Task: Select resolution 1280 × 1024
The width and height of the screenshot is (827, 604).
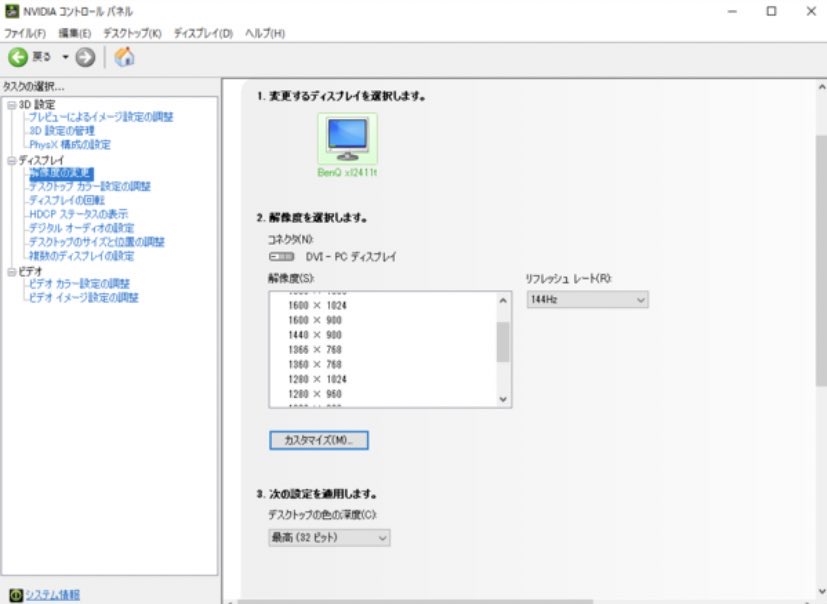Action: tap(317, 379)
